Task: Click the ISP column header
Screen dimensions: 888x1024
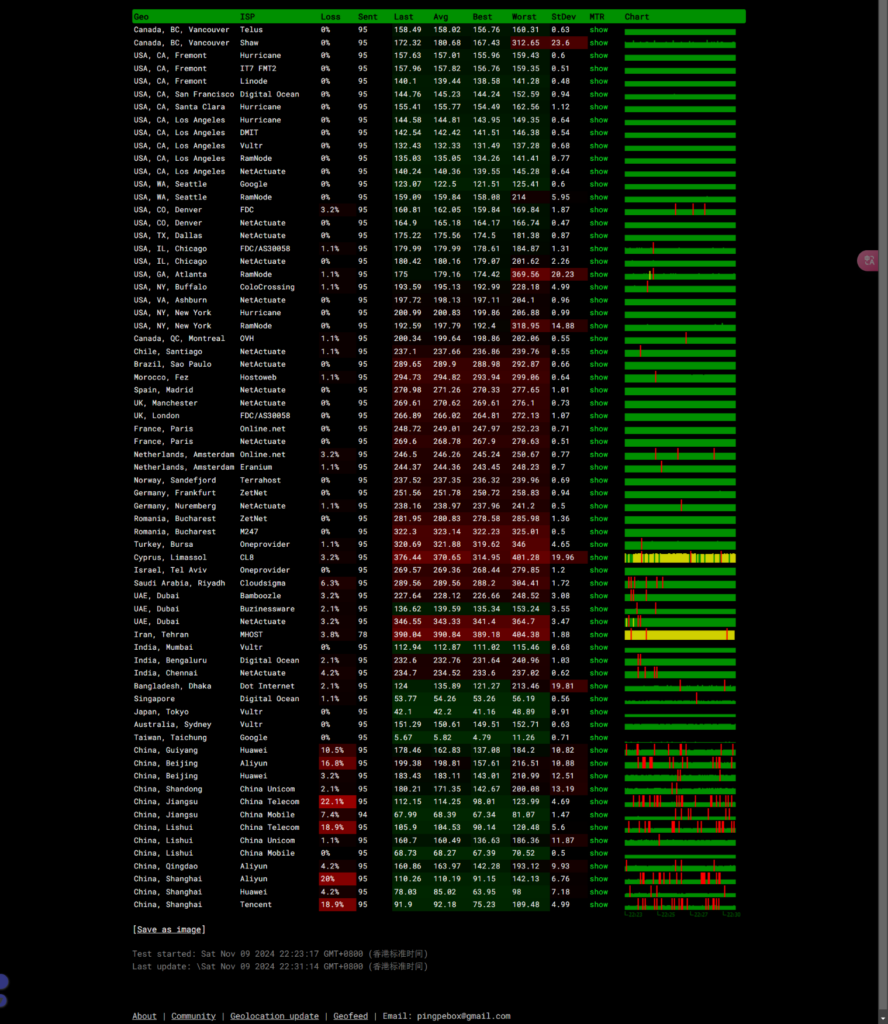Action: tap(247, 17)
